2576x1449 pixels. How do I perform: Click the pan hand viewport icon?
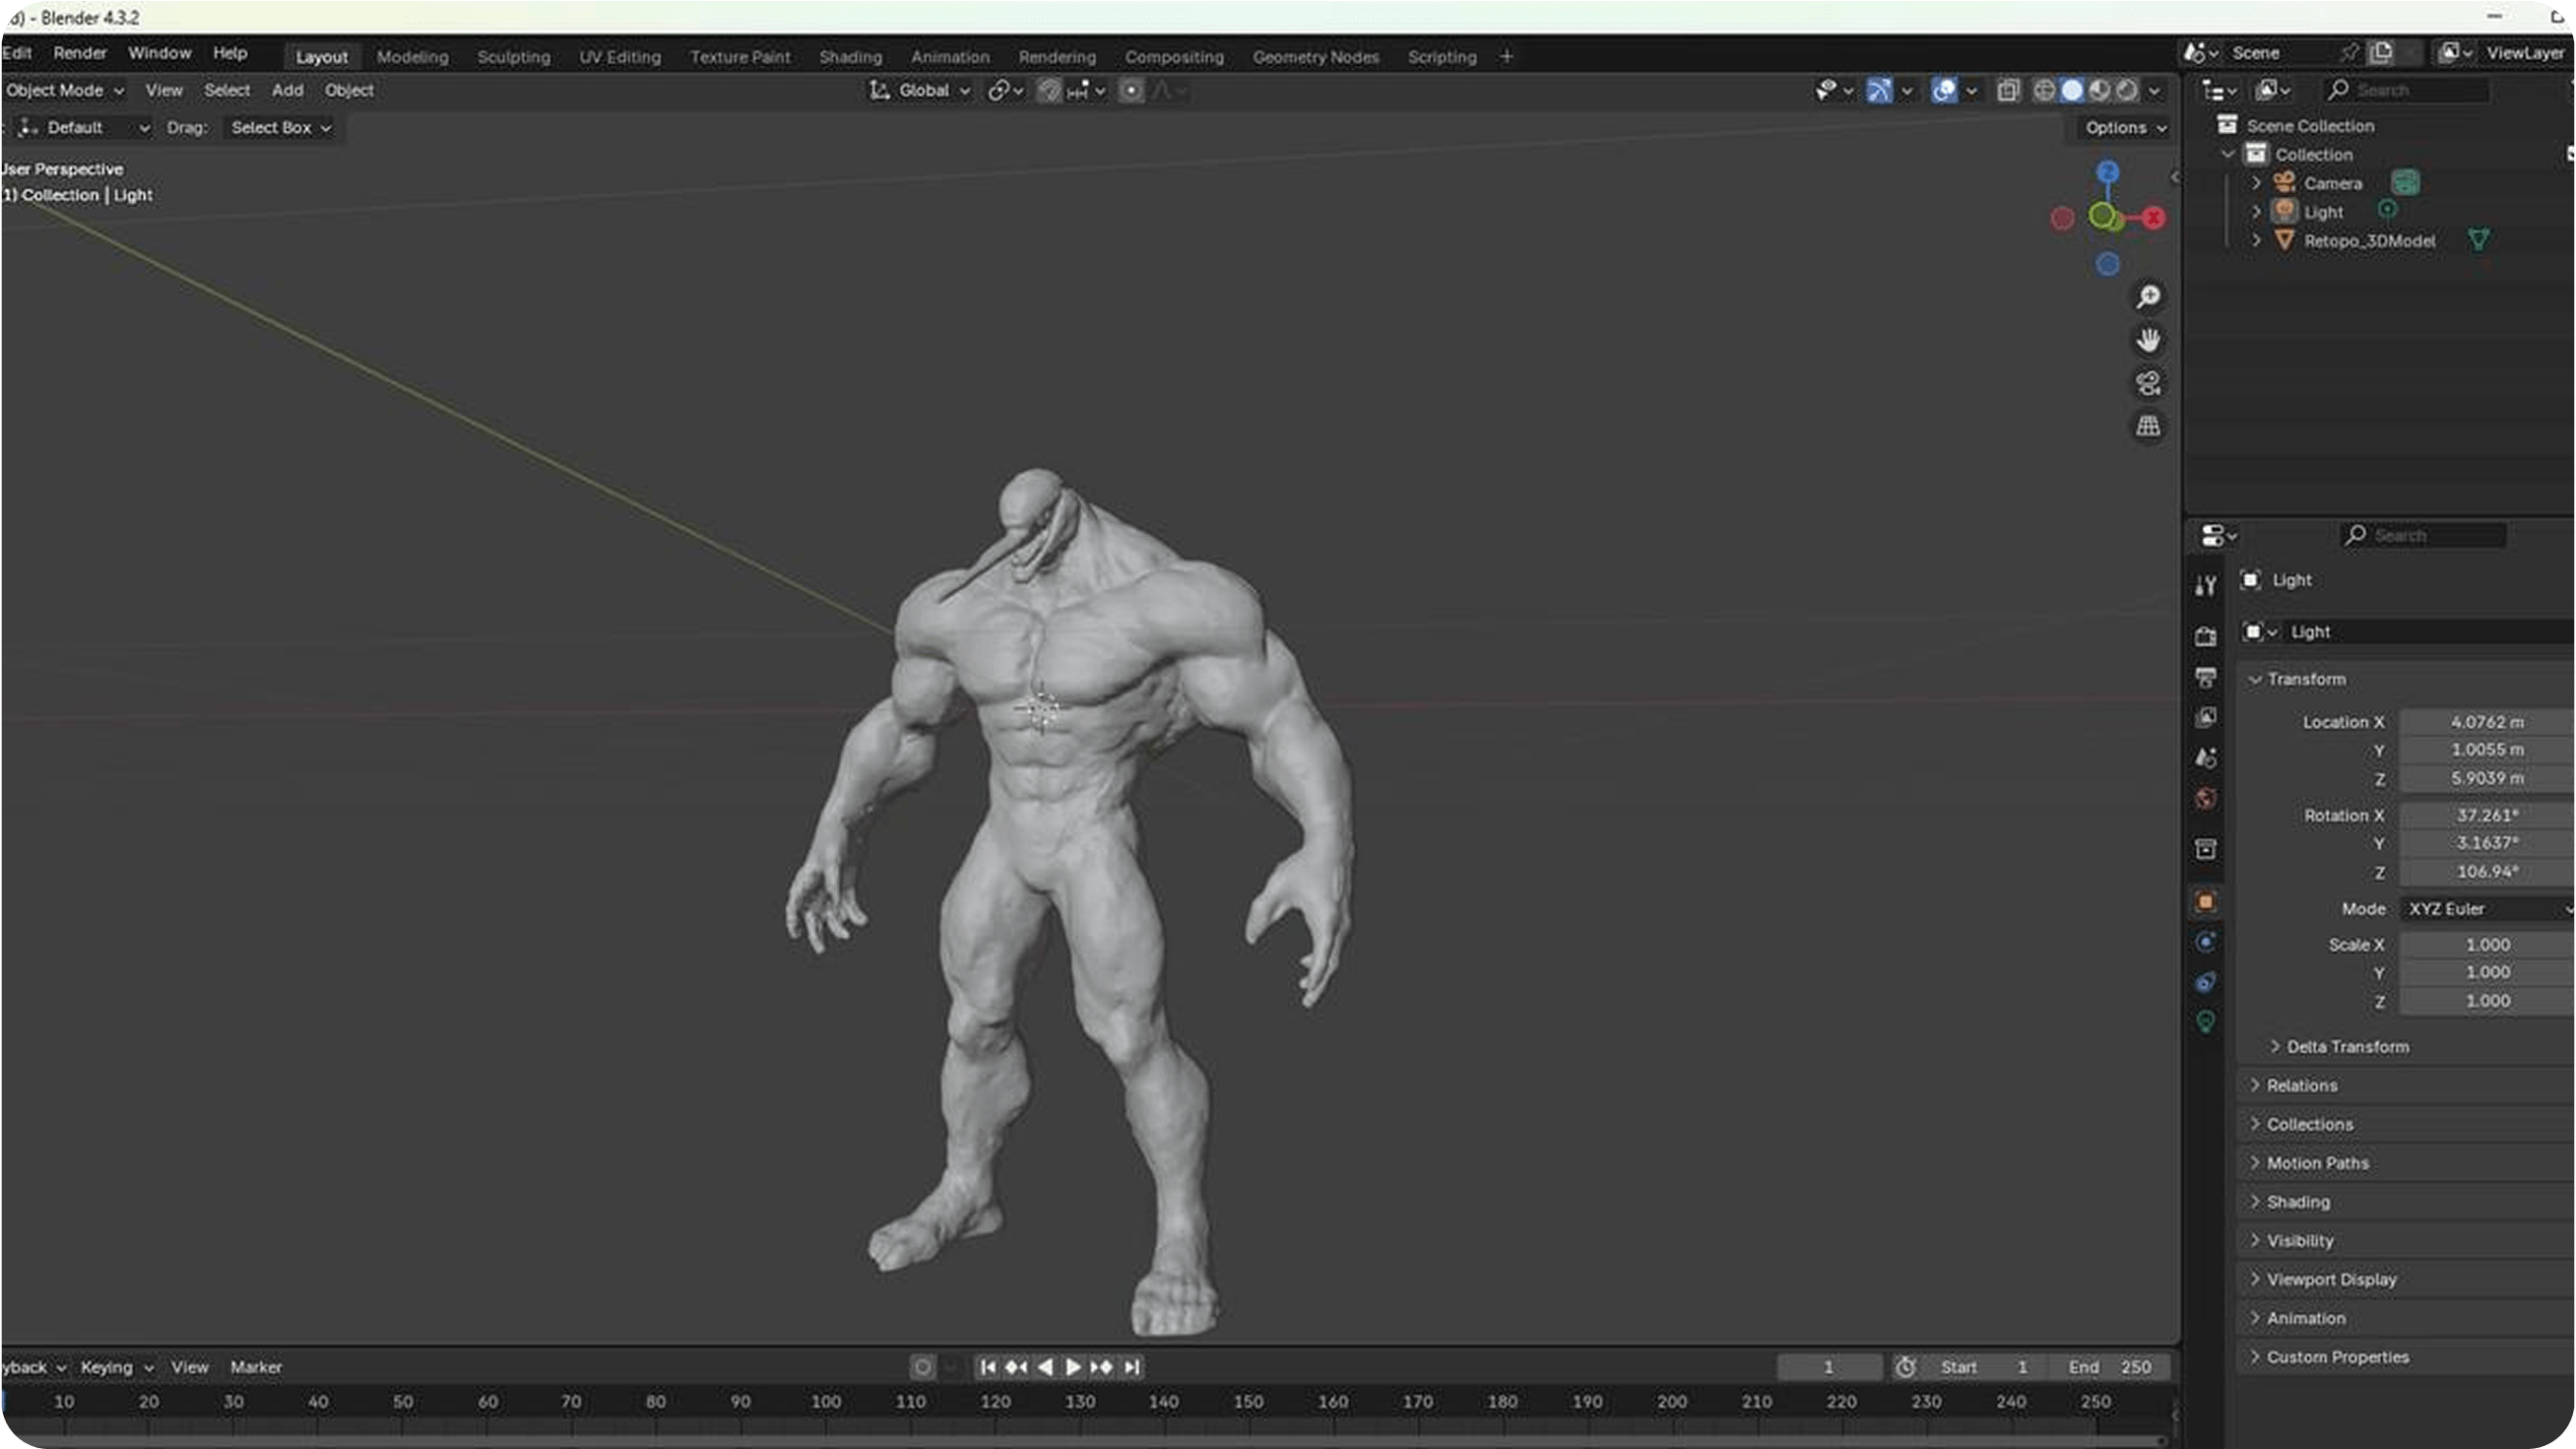tap(2148, 340)
